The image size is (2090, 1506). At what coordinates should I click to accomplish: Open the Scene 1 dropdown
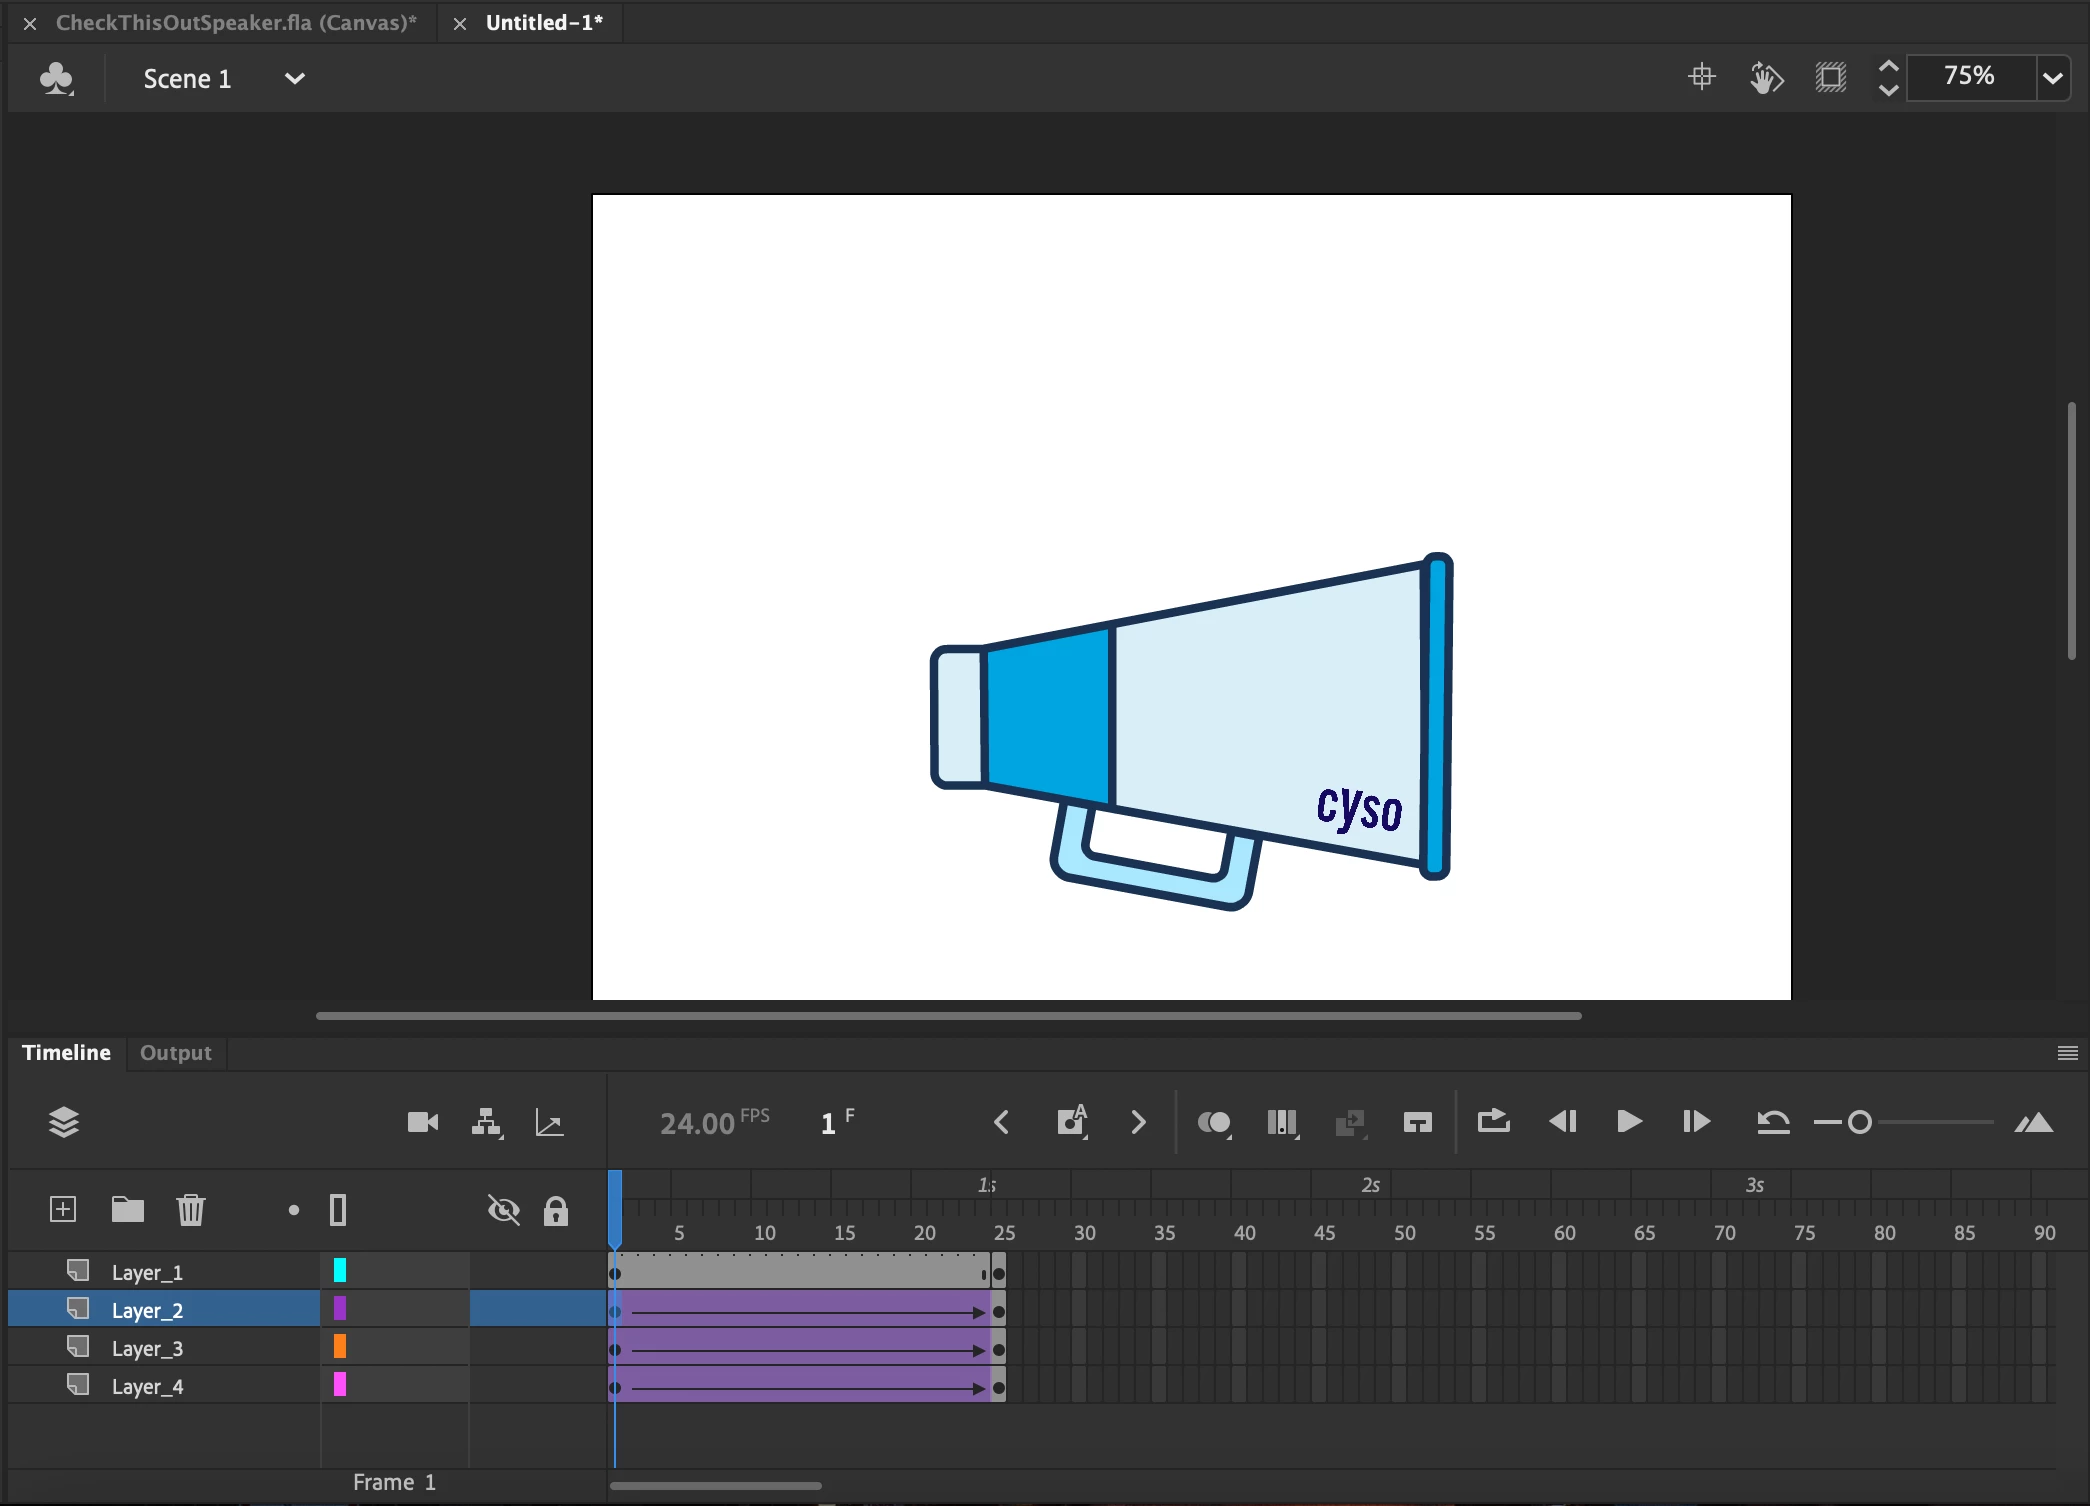pos(294,78)
